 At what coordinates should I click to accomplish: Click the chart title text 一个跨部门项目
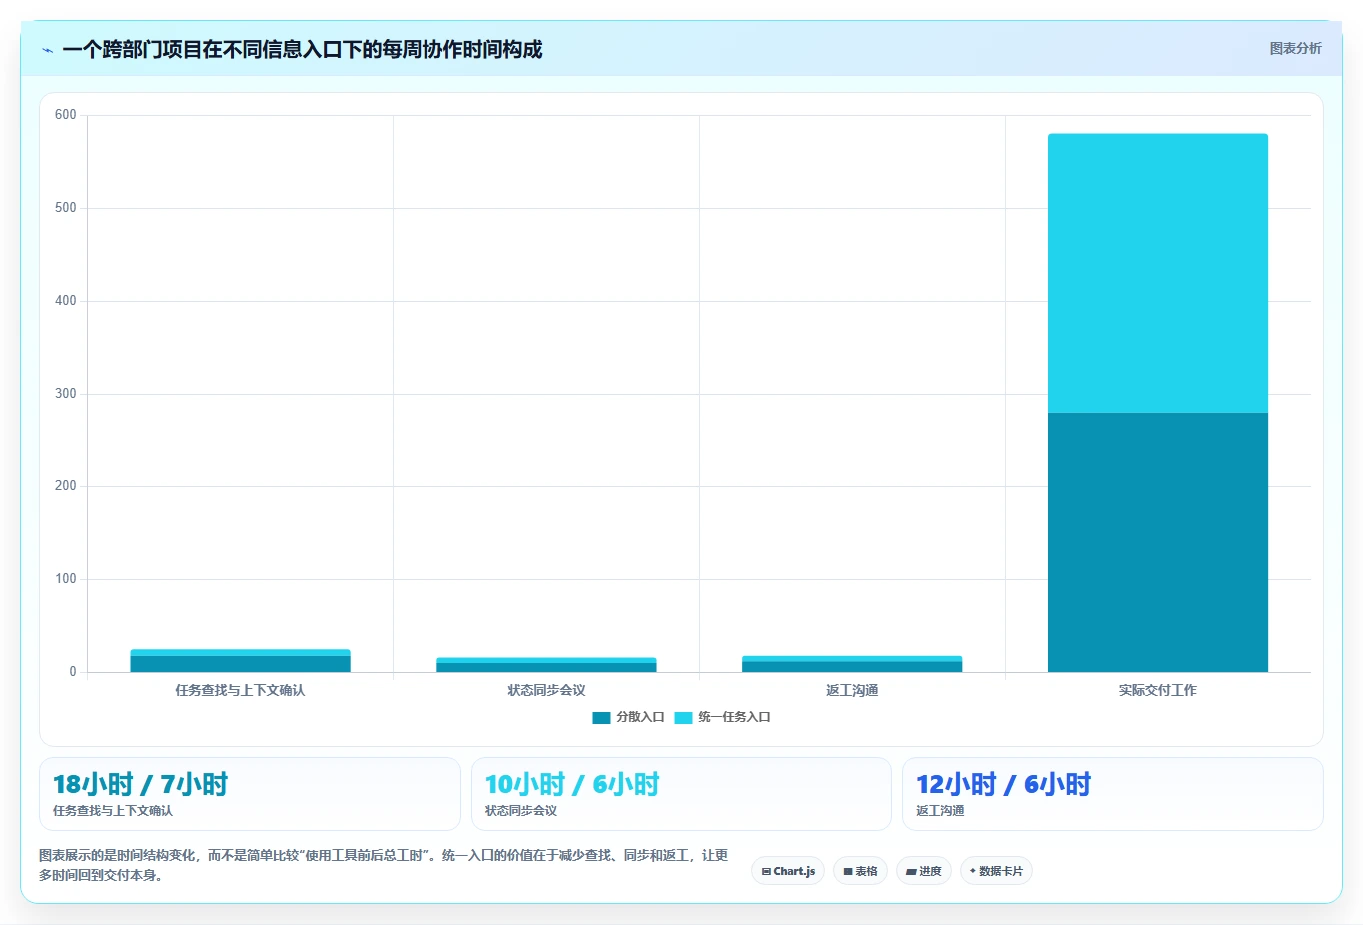132,49
